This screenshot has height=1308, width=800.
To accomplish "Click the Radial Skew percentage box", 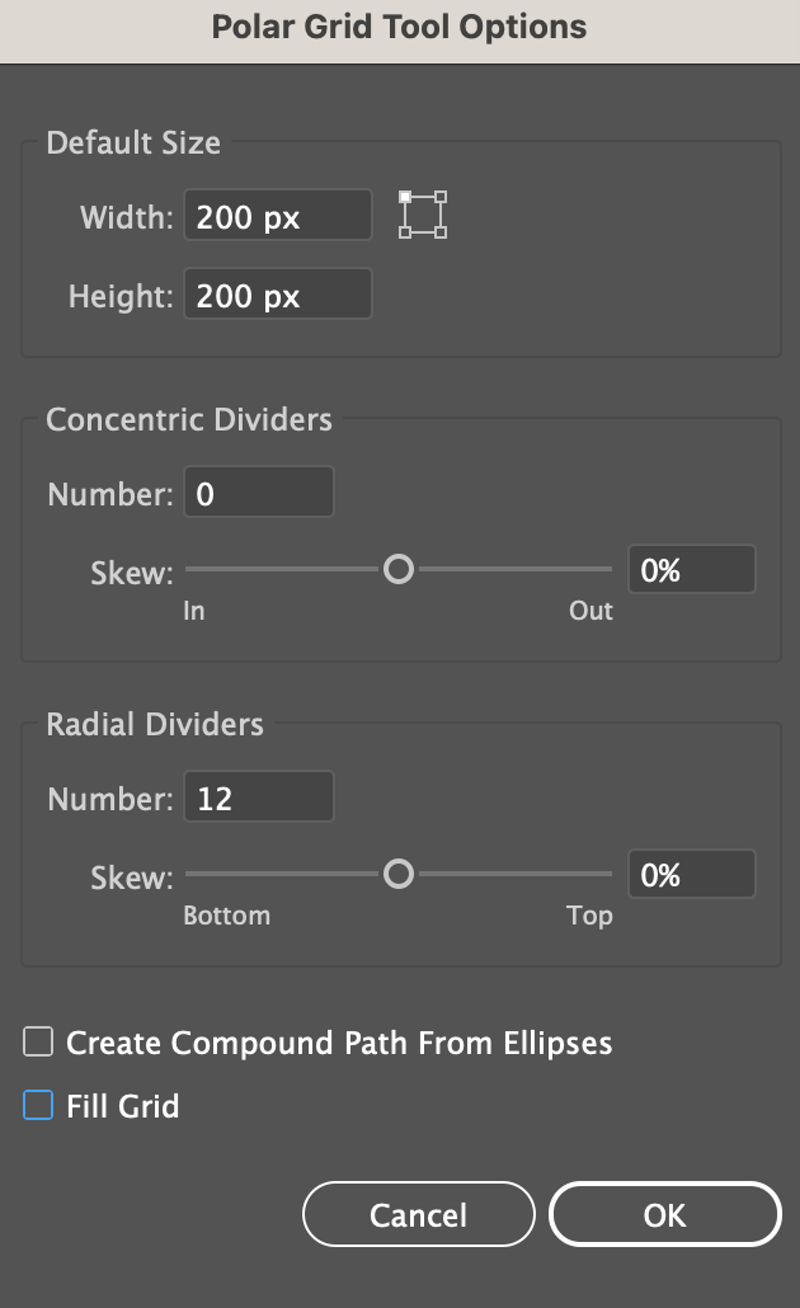I will 691,874.
